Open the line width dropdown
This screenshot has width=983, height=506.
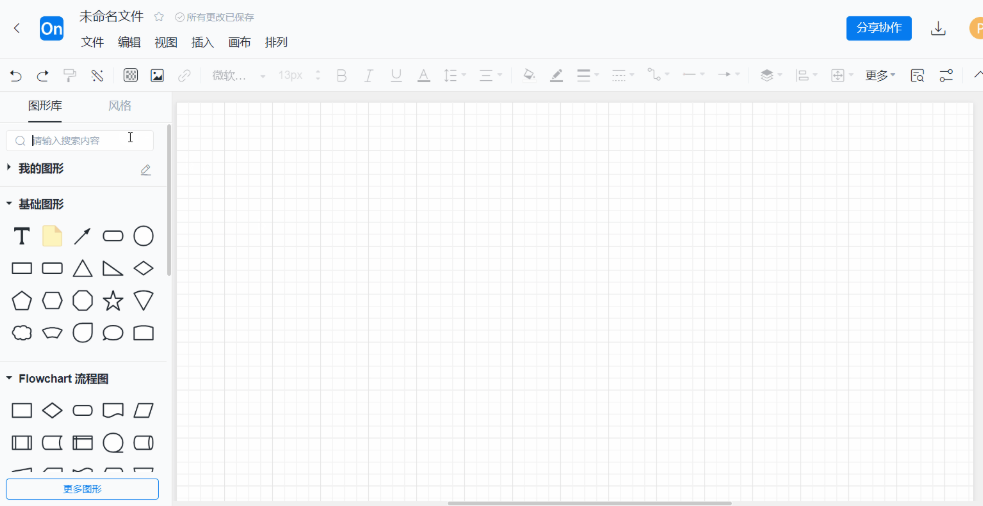[x=588, y=76]
